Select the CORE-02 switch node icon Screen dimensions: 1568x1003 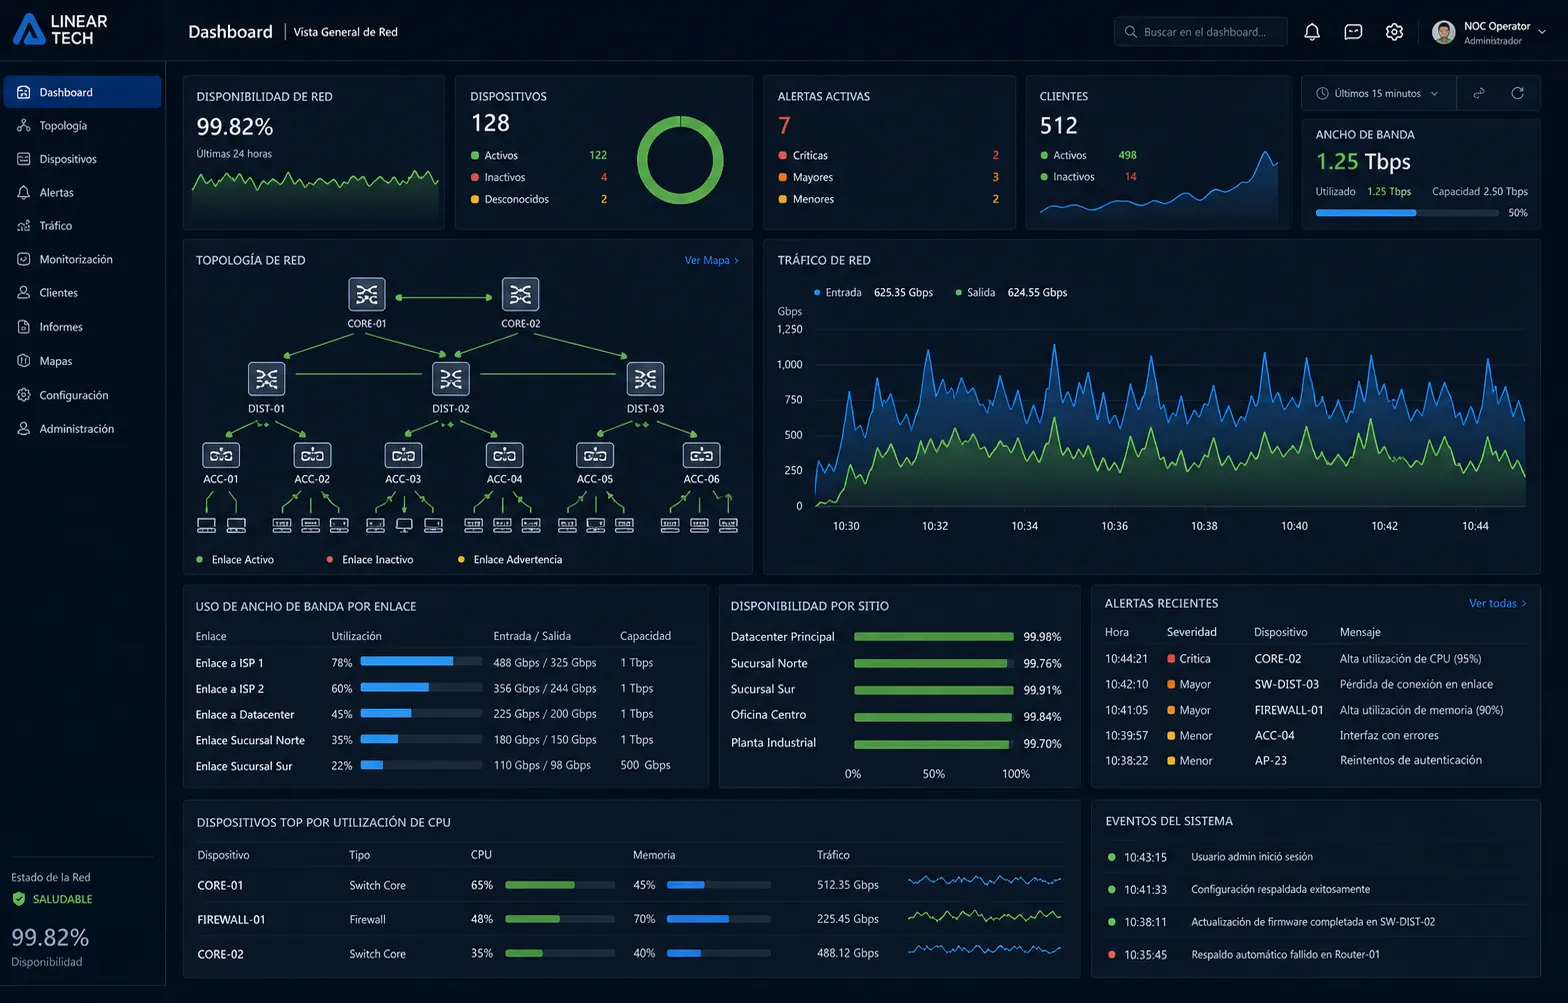point(520,294)
